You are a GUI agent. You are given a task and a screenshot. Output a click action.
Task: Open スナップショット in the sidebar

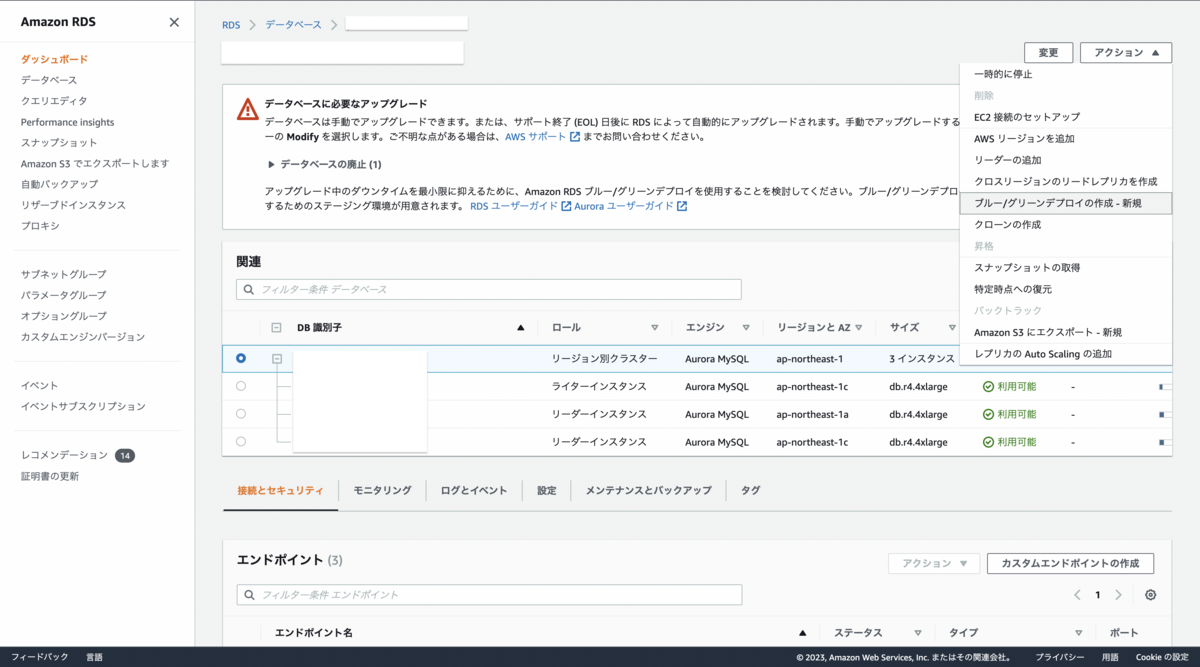59,143
